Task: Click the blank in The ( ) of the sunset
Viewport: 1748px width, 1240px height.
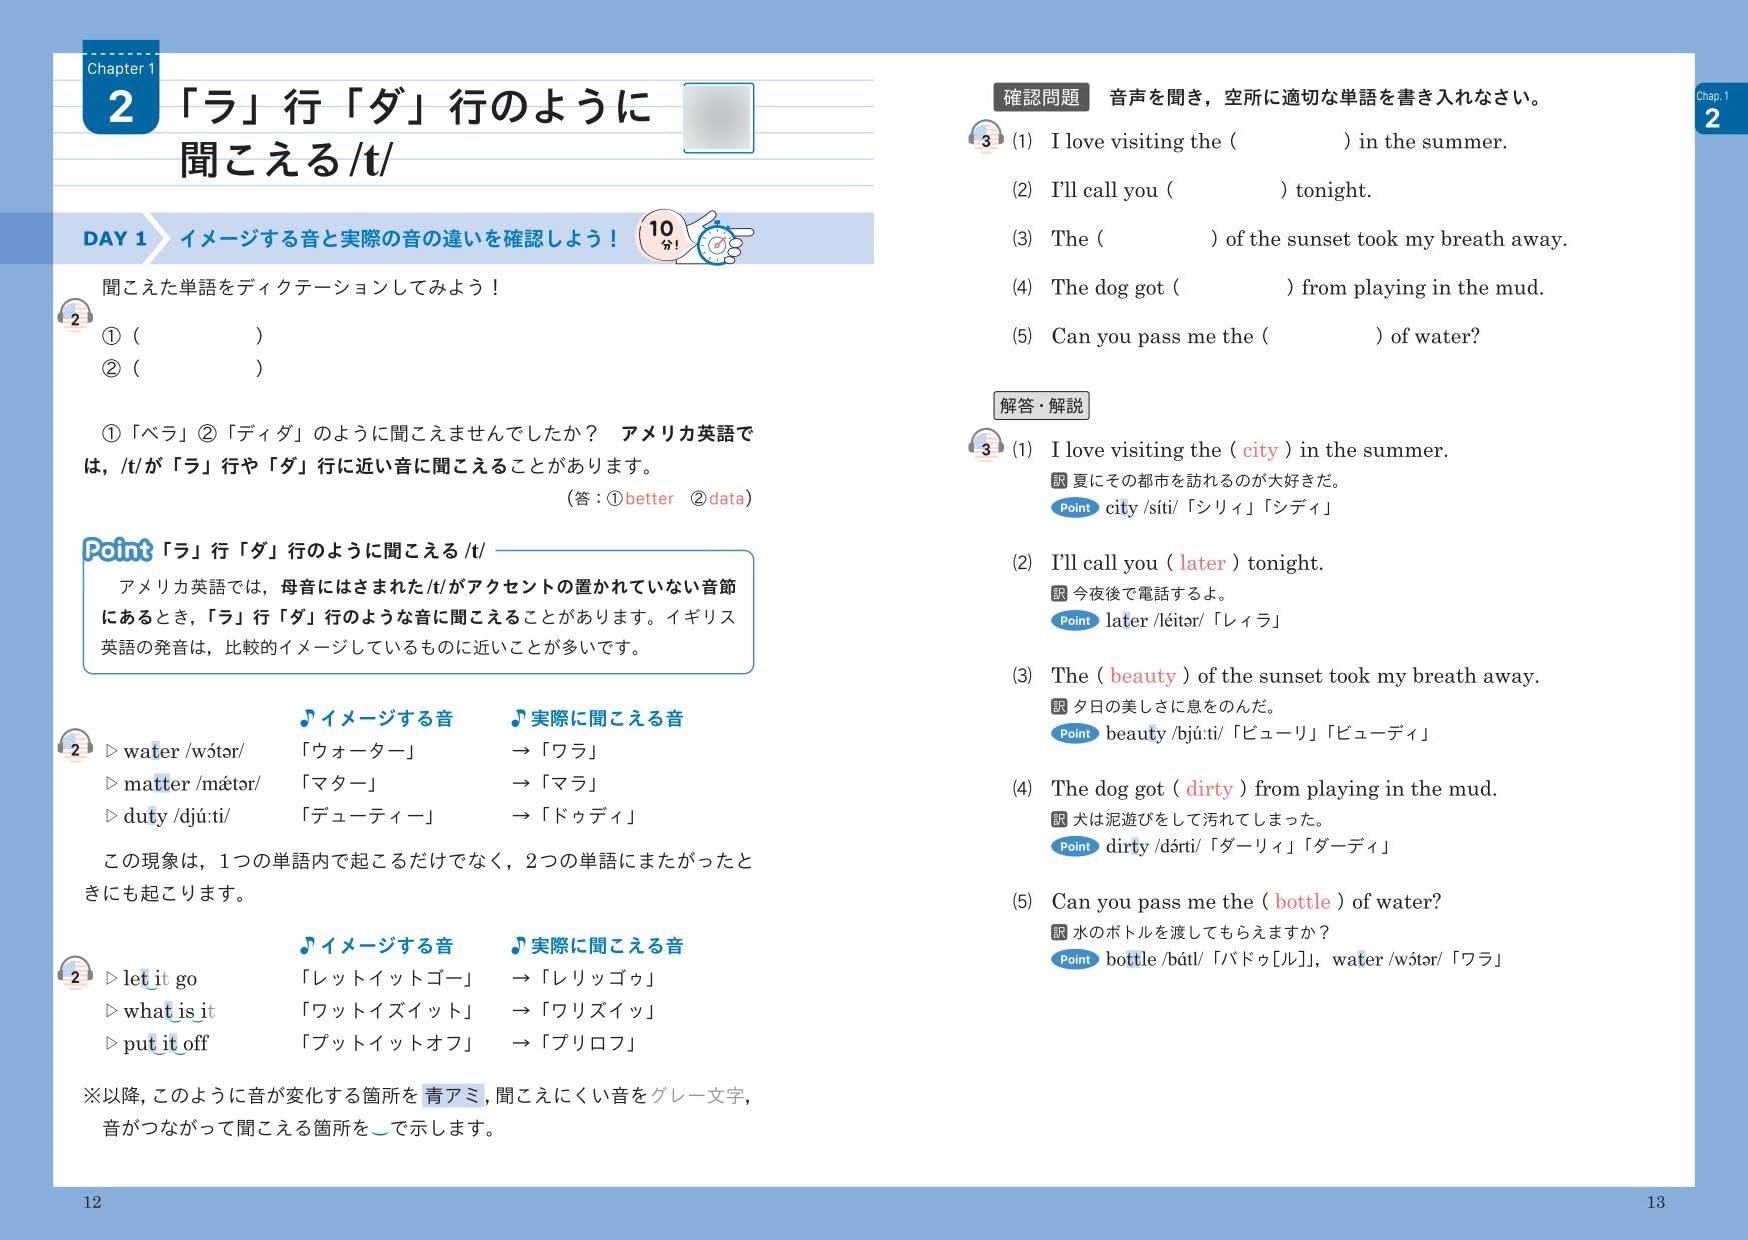Action: (1157, 239)
